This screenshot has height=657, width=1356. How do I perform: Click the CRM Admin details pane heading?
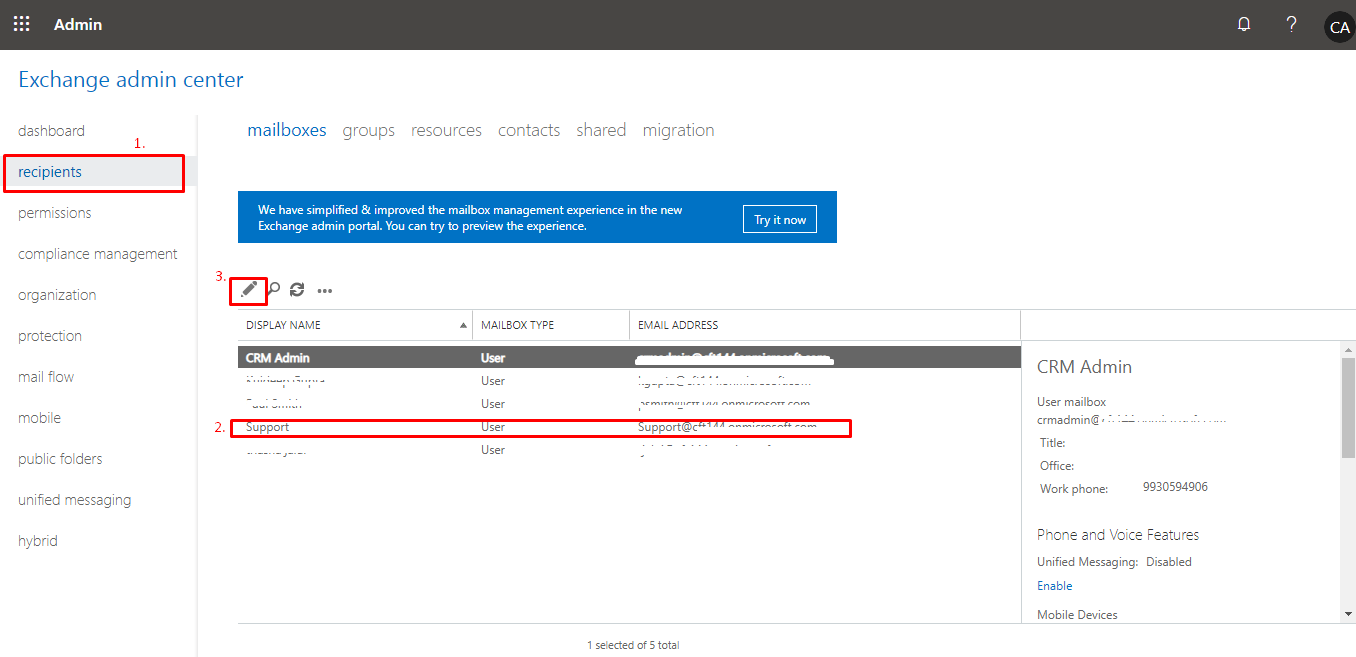tap(1084, 367)
